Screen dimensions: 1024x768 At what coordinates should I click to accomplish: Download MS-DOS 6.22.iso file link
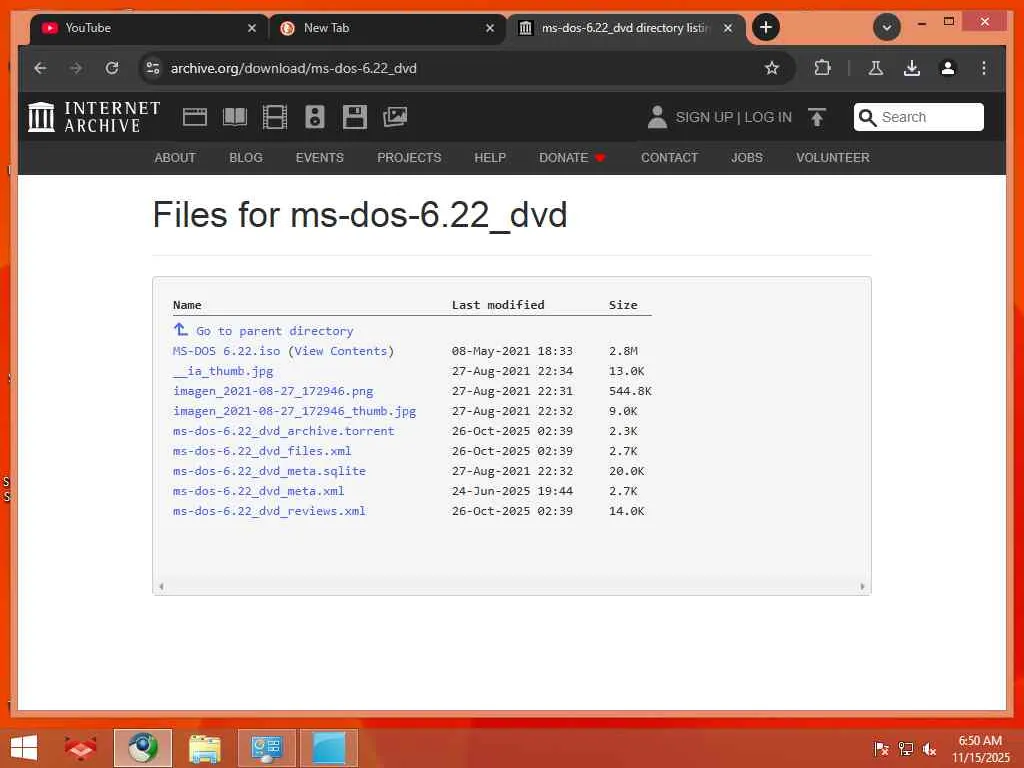(227, 351)
